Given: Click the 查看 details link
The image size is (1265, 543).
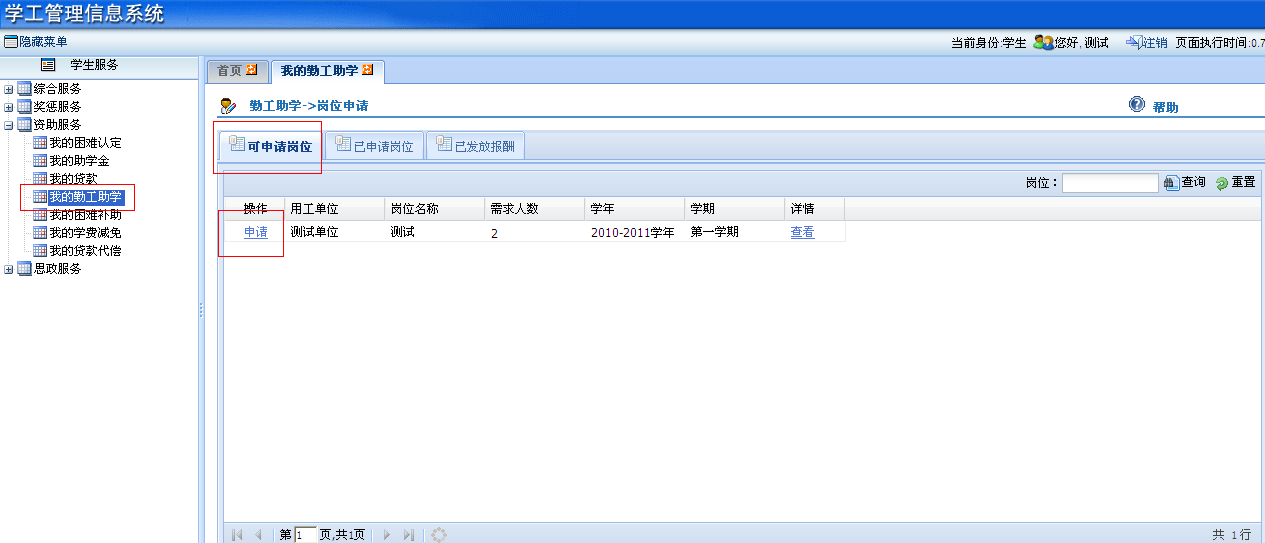Looking at the screenshot, I should pyautogui.click(x=802, y=232).
